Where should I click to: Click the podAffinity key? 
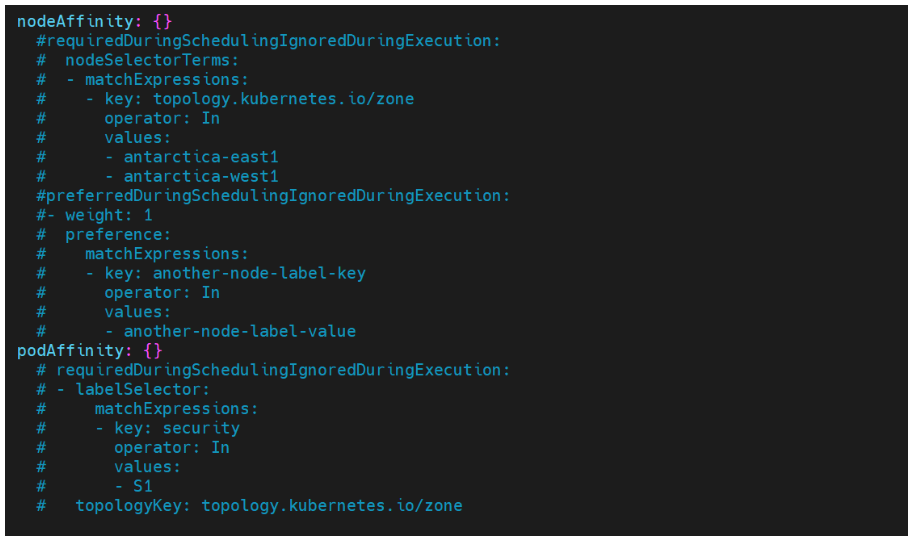point(70,351)
